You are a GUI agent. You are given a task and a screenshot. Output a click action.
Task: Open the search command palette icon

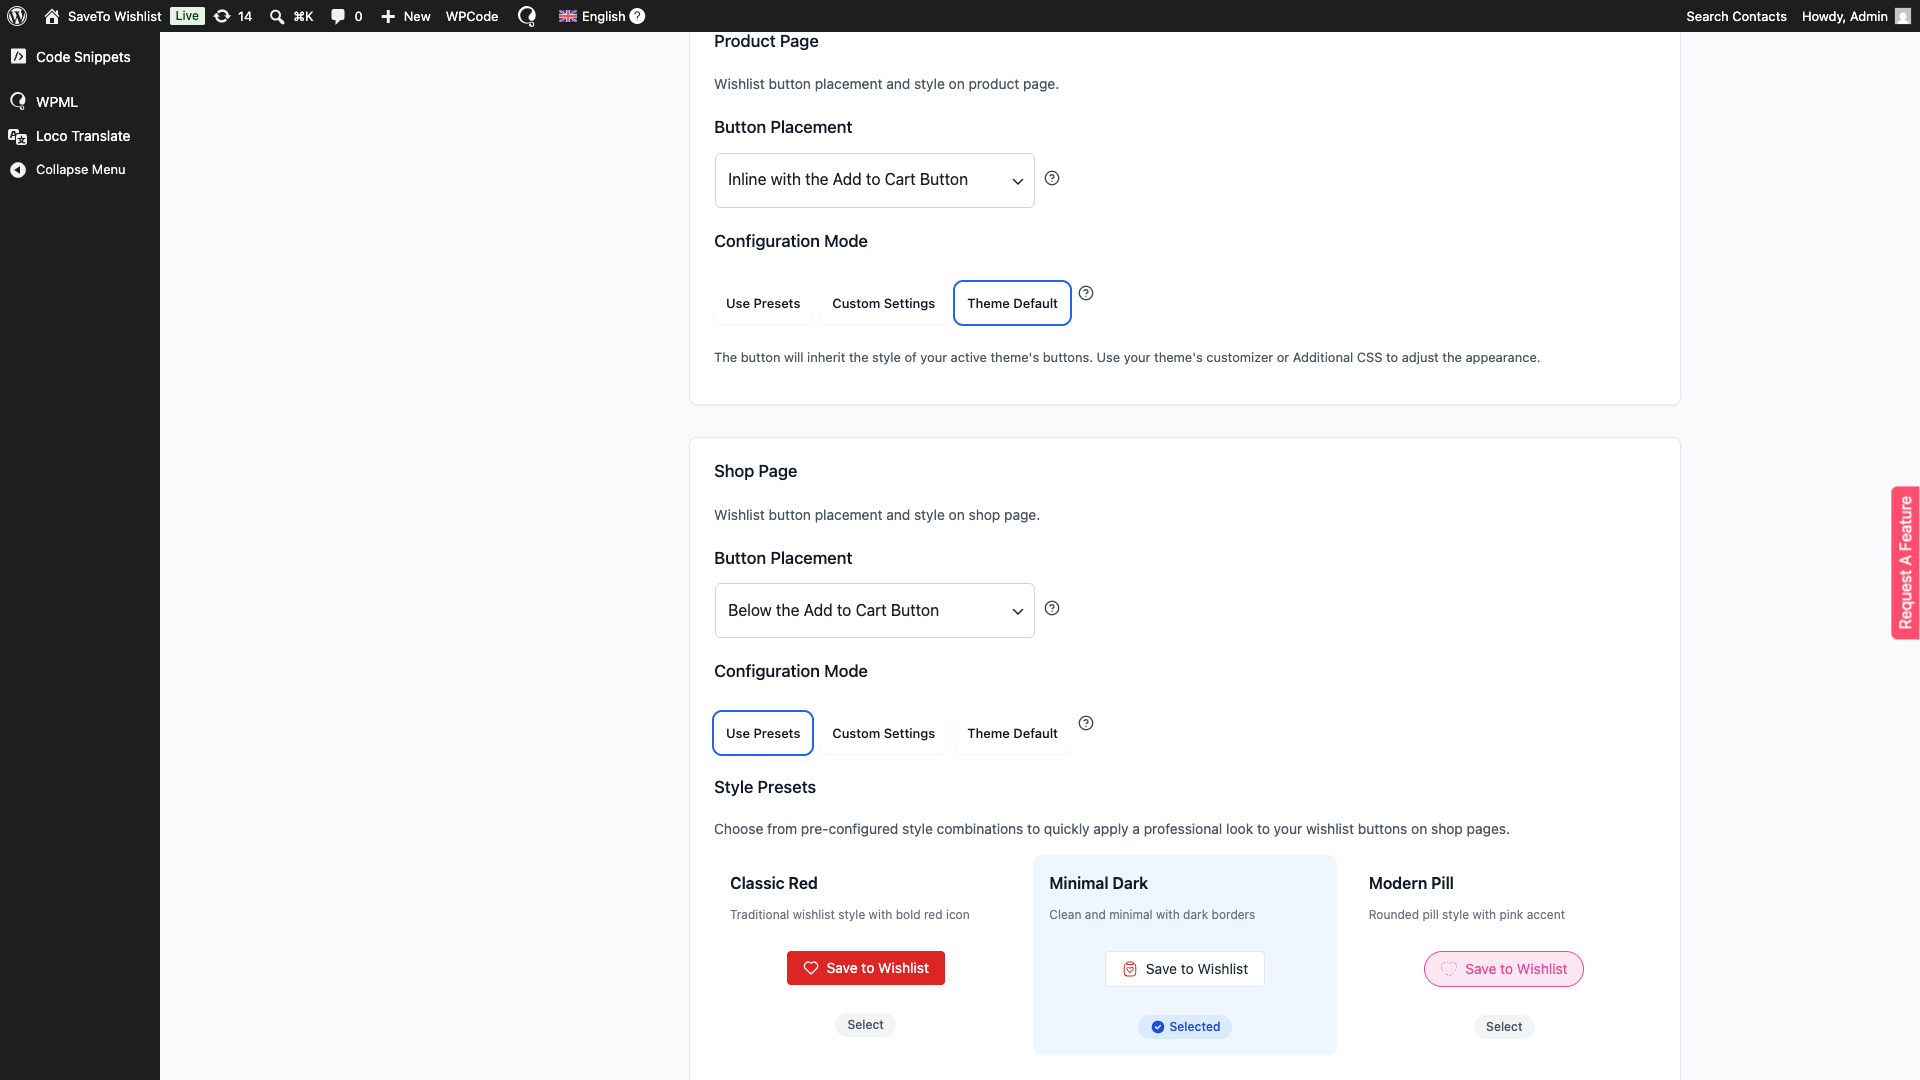tap(277, 16)
